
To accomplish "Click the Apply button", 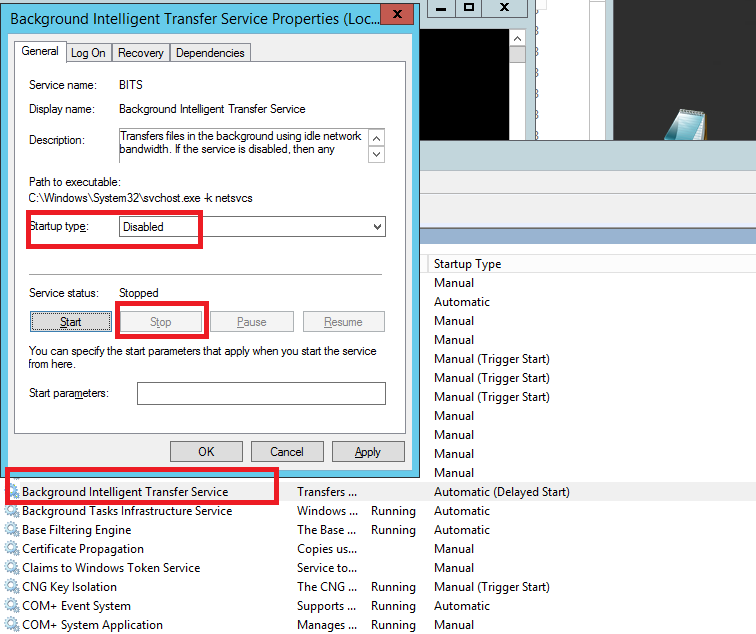I will [x=368, y=452].
